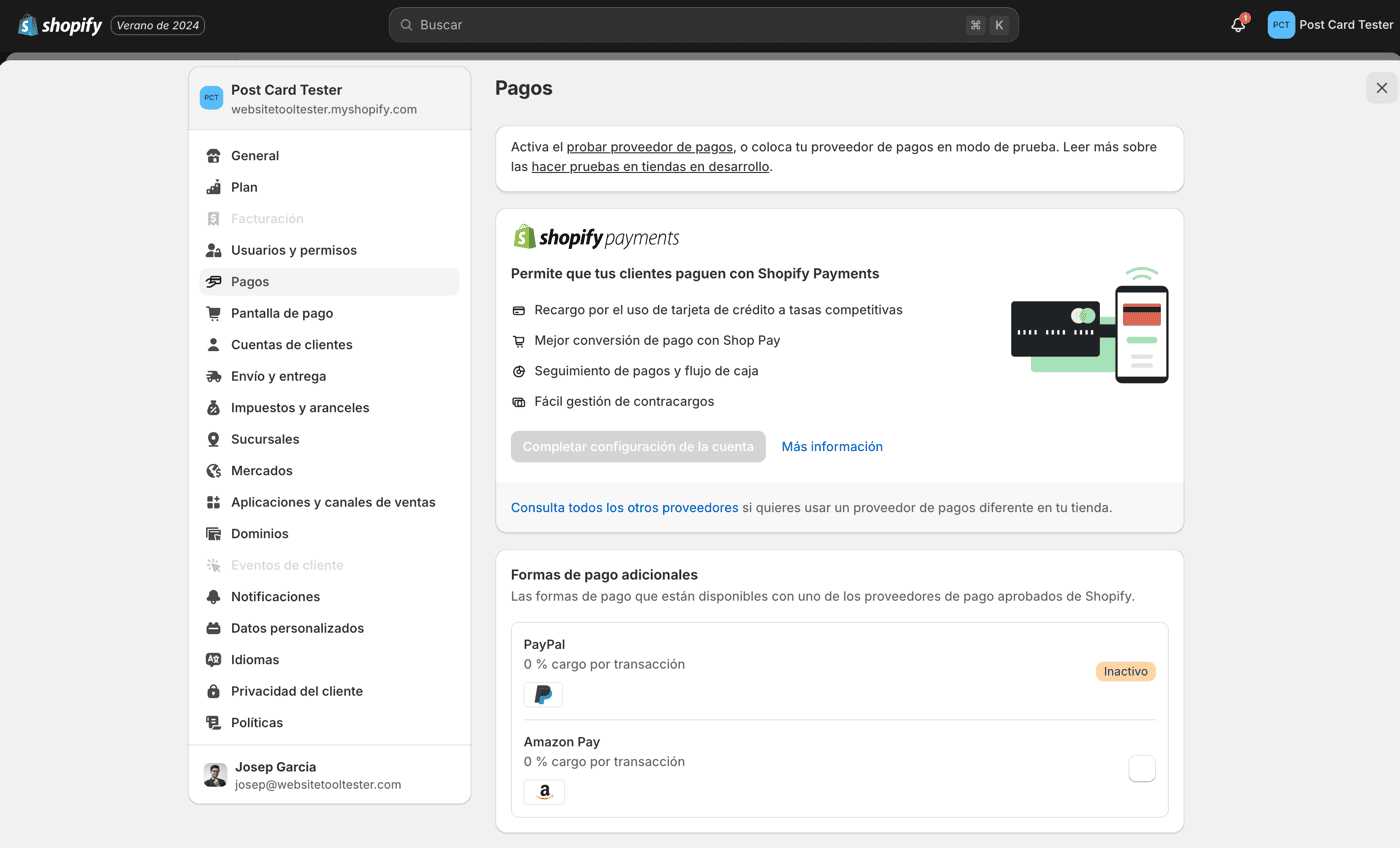Open Políticas settings

[x=329, y=723]
